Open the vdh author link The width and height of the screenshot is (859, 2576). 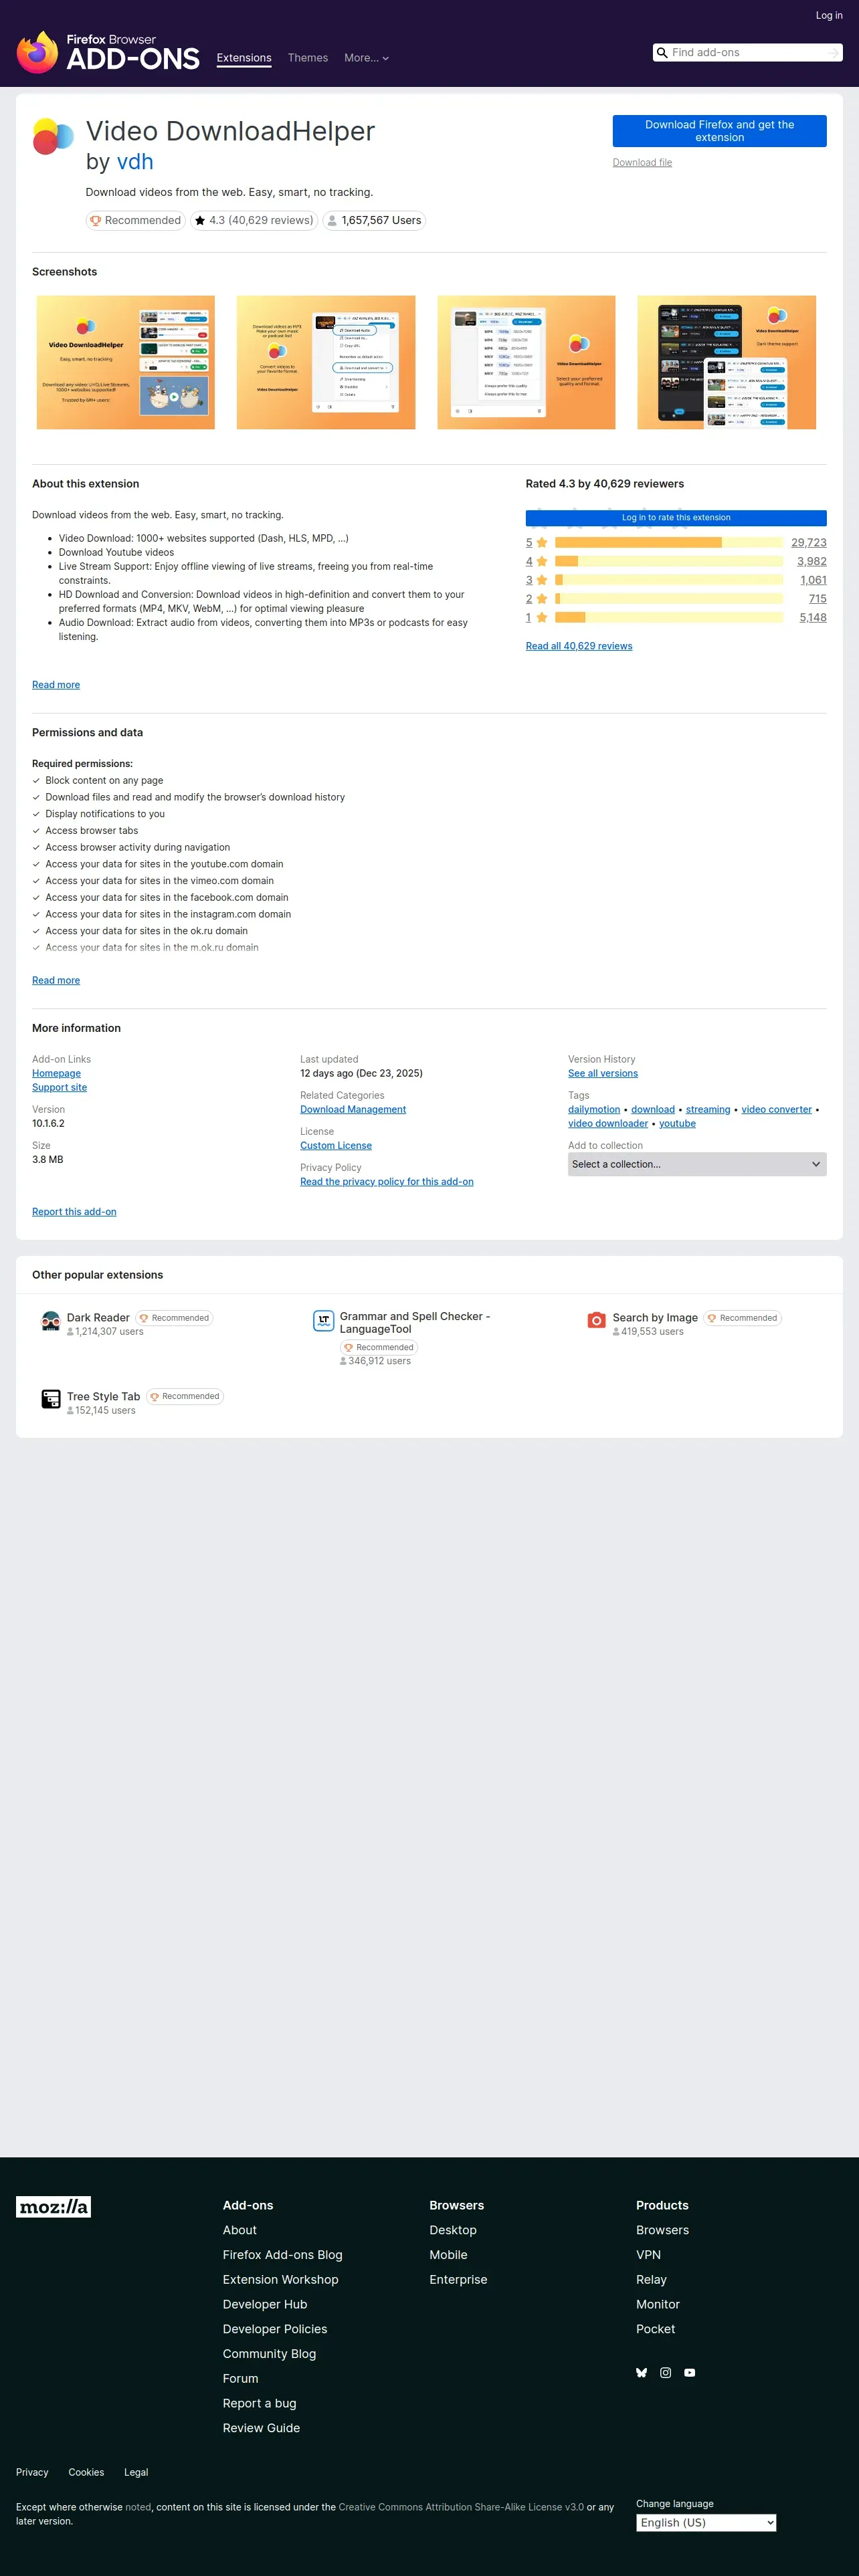135,162
